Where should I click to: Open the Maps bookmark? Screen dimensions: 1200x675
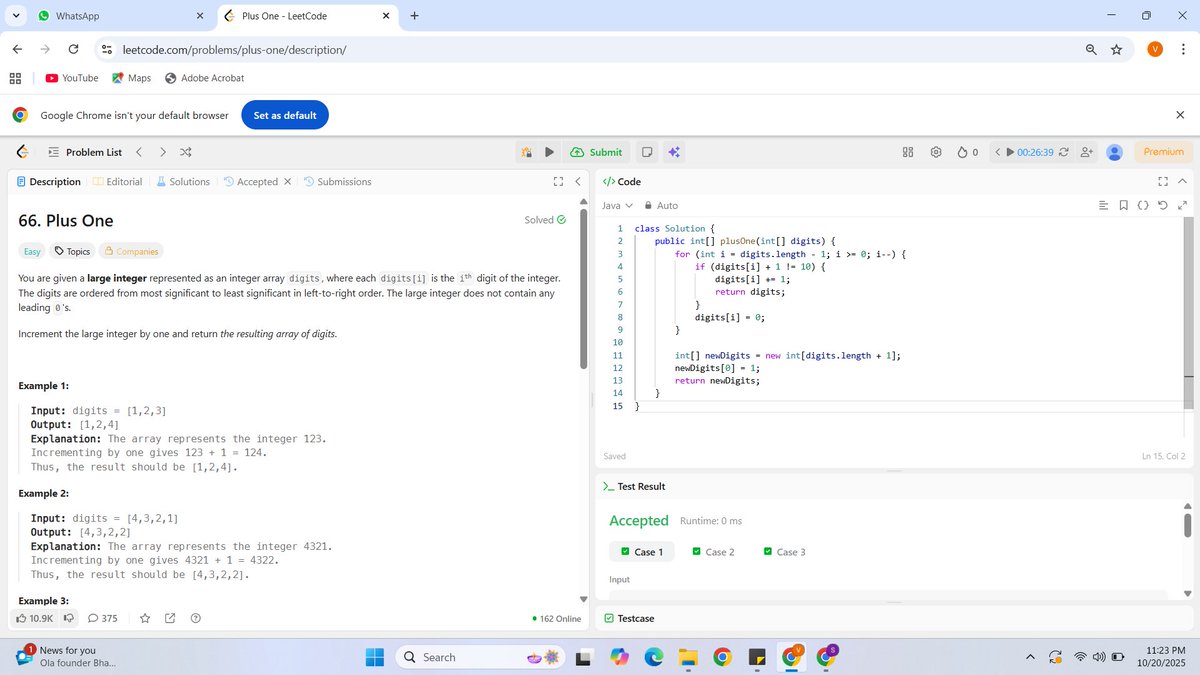click(x=131, y=78)
